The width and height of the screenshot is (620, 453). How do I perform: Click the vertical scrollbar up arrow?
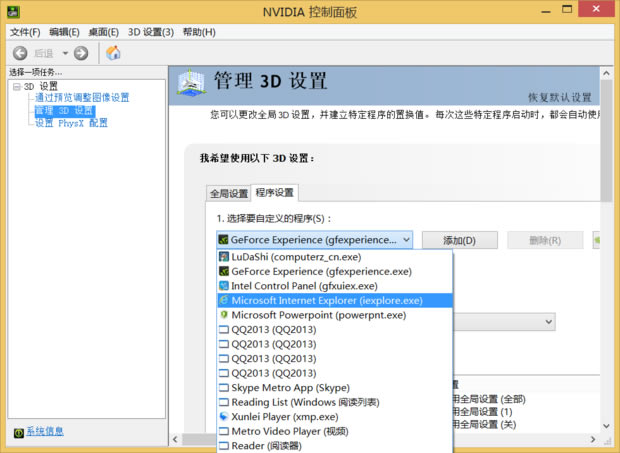click(x=606, y=73)
